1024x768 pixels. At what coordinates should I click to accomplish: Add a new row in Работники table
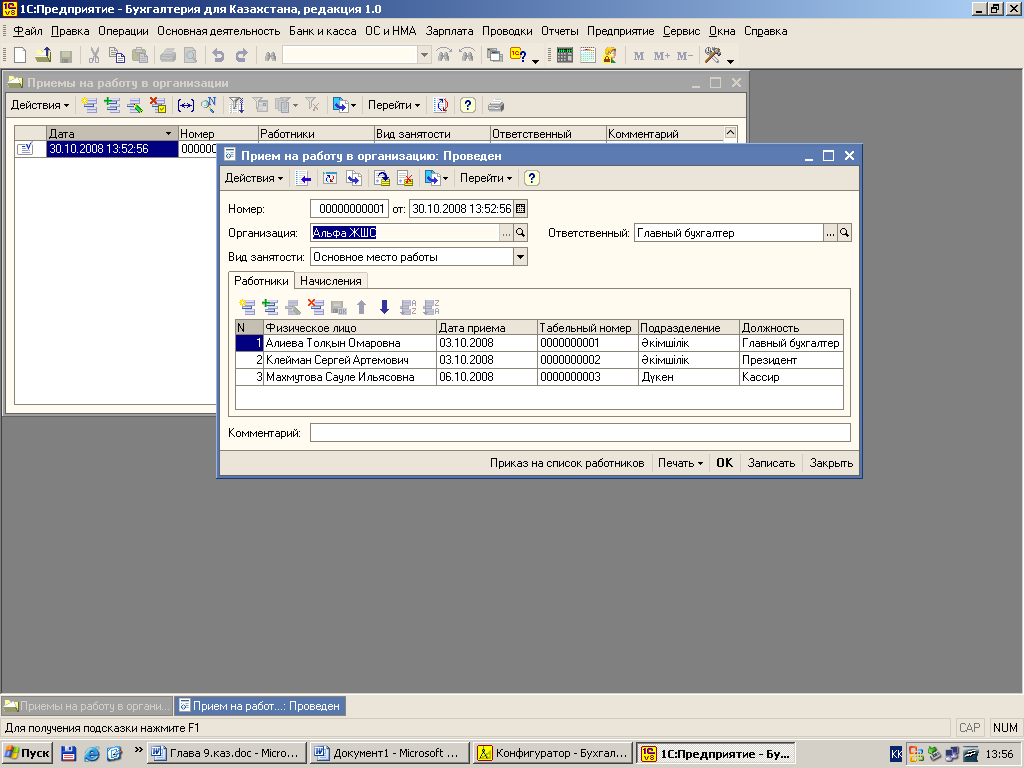(248, 307)
